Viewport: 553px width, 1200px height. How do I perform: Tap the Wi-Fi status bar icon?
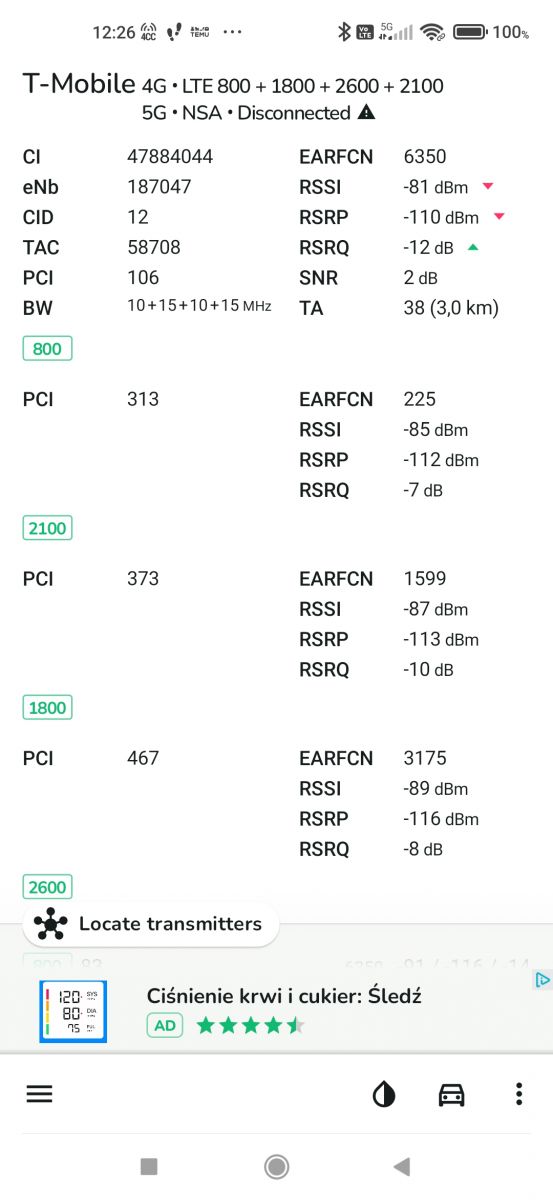tap(432, 32)
